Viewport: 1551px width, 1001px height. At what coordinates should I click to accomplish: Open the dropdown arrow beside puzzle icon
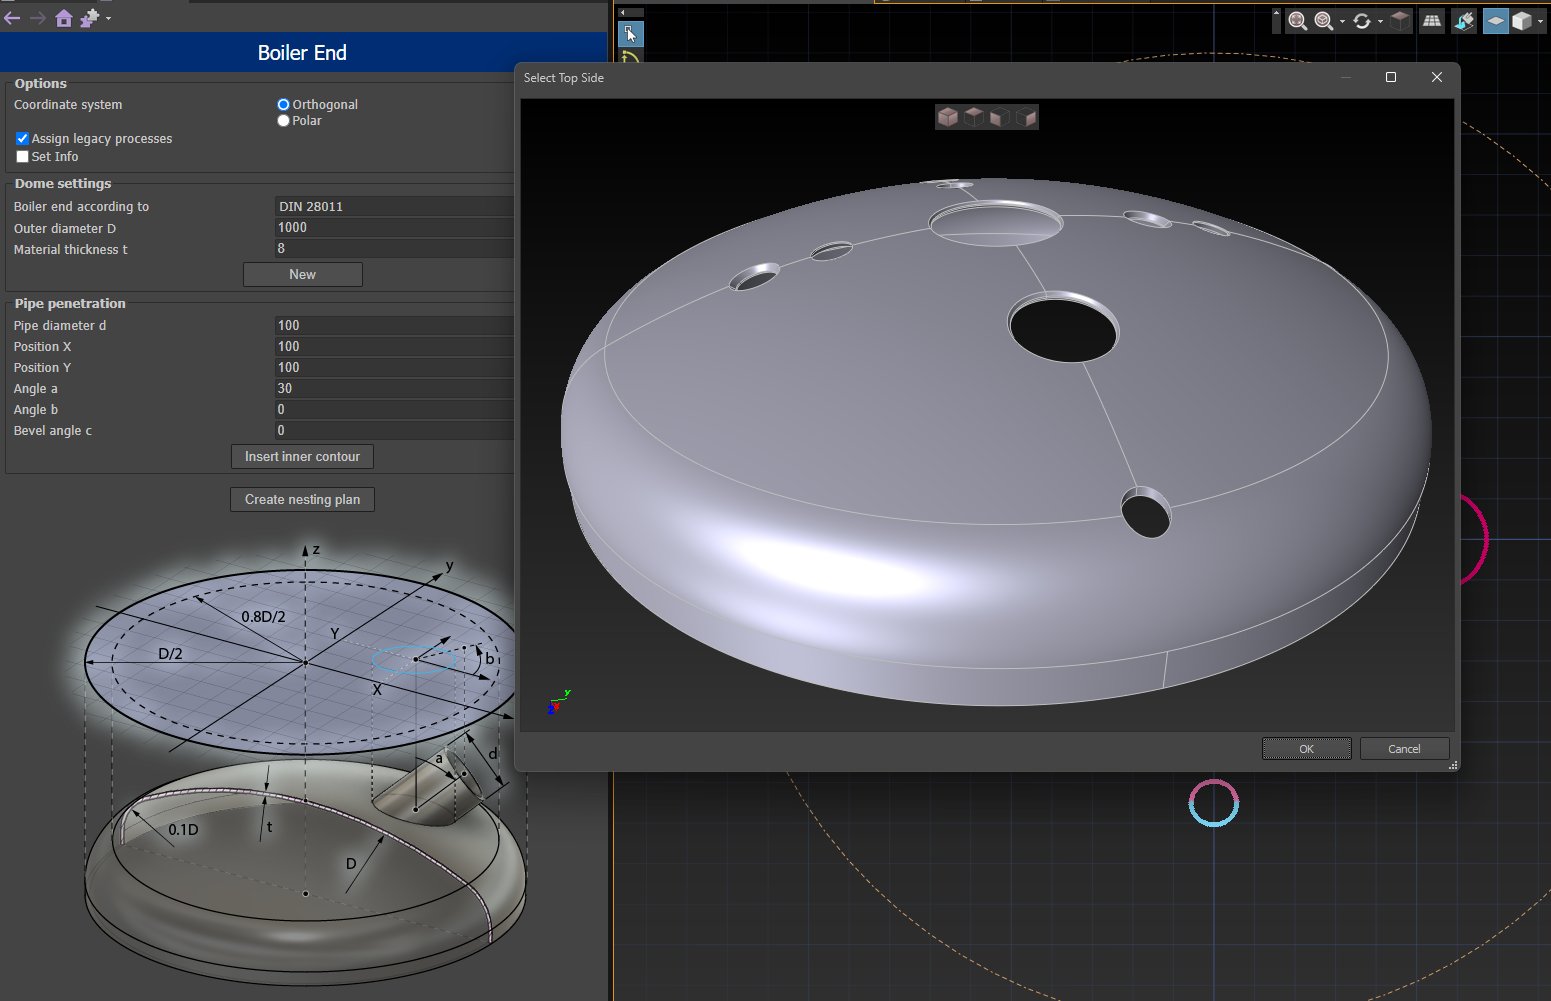coord(108,19)
